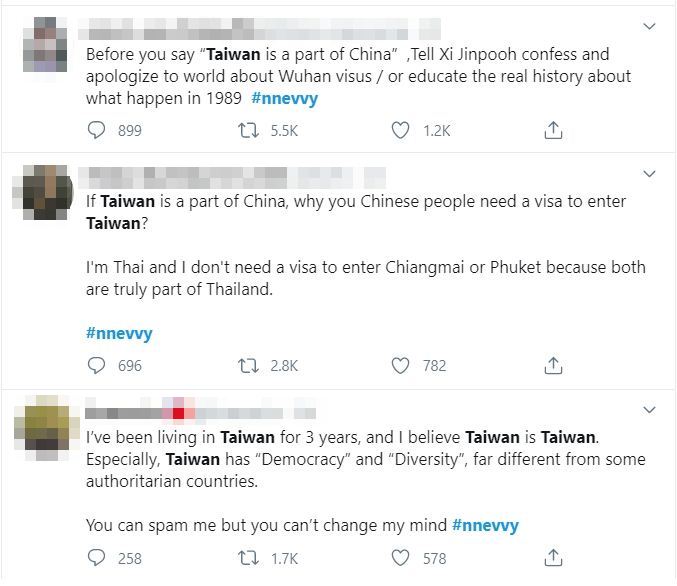The image size is (677, 586).
Task: Open more options on the first tweet
Action: pos(649,27)
